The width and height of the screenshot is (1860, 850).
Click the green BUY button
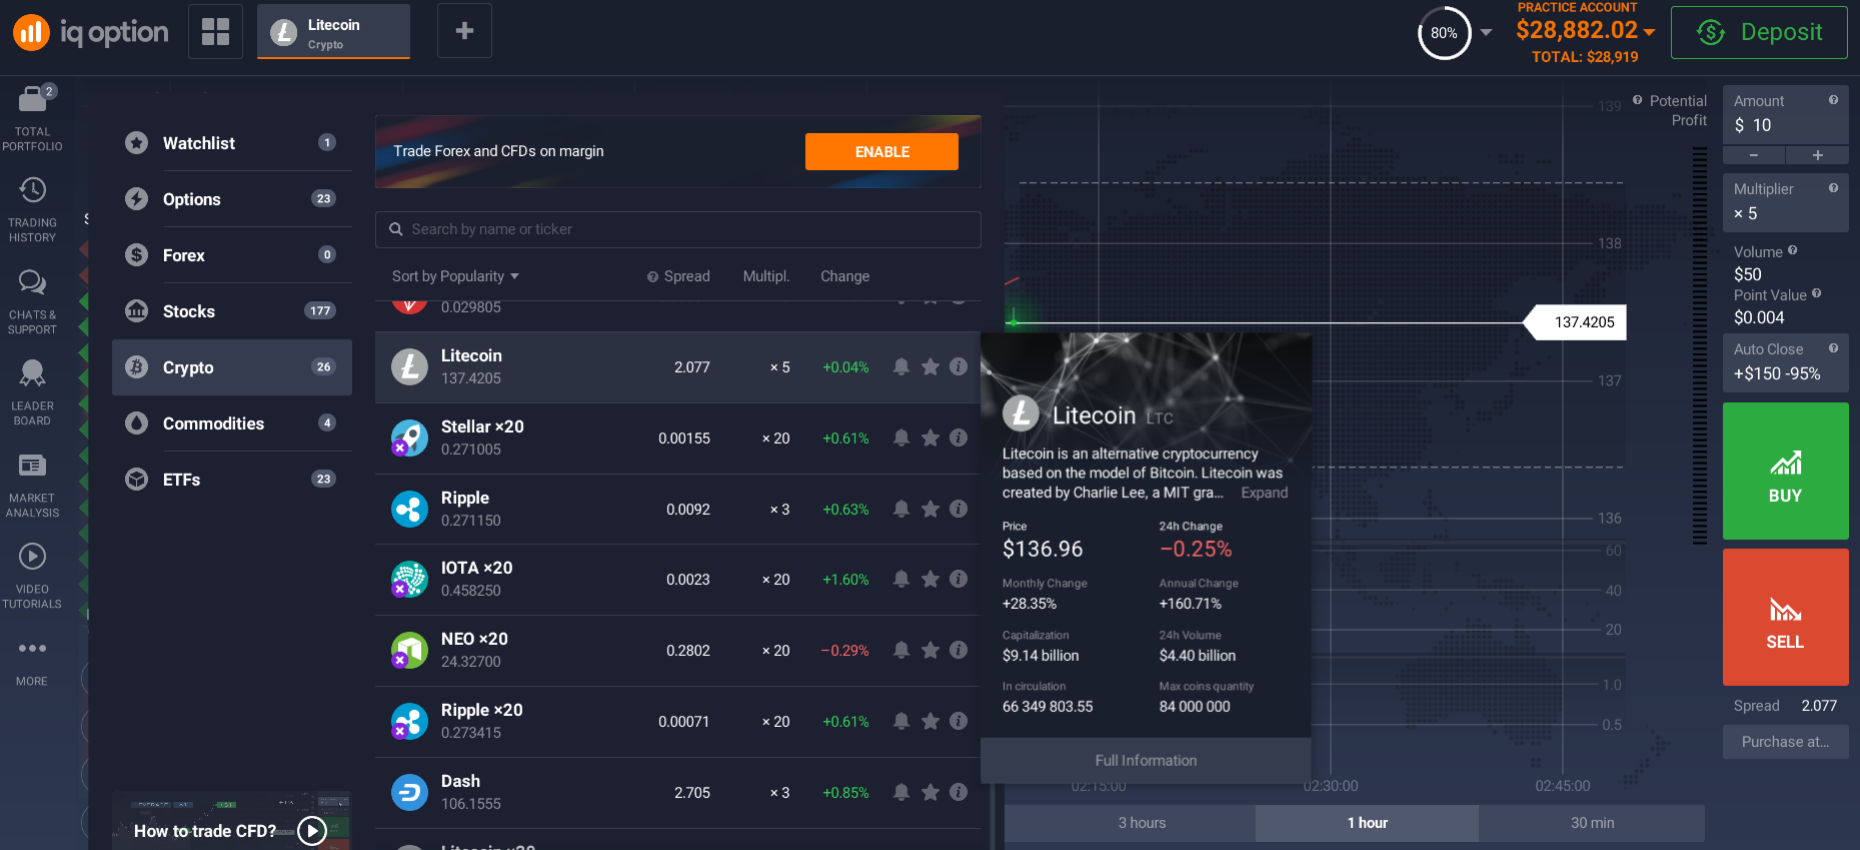[x=1785, y=471]
